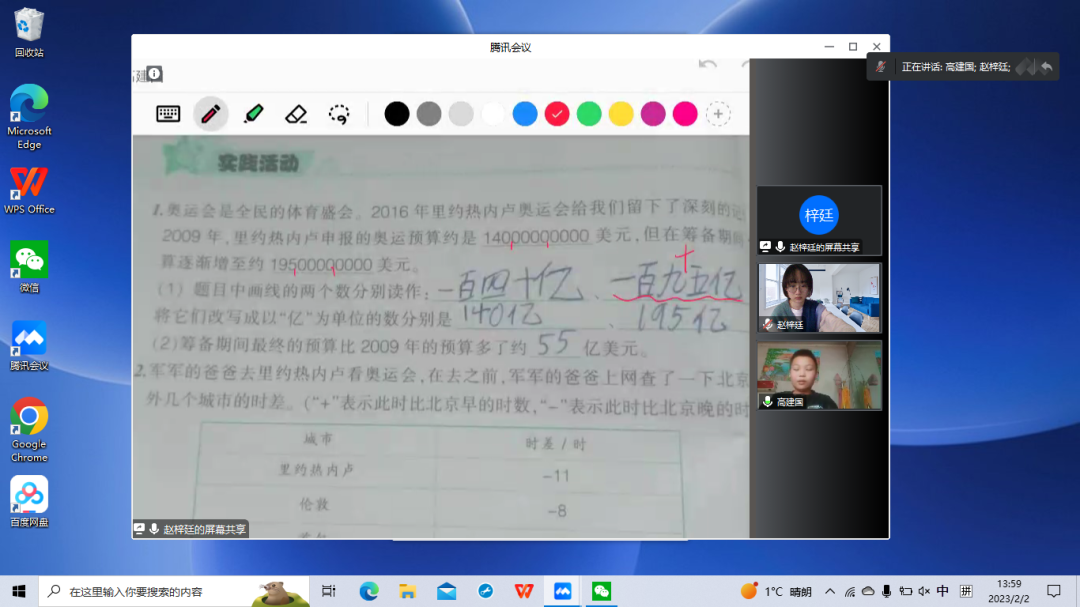Activate the lasso selection tool

pos(340,114)
